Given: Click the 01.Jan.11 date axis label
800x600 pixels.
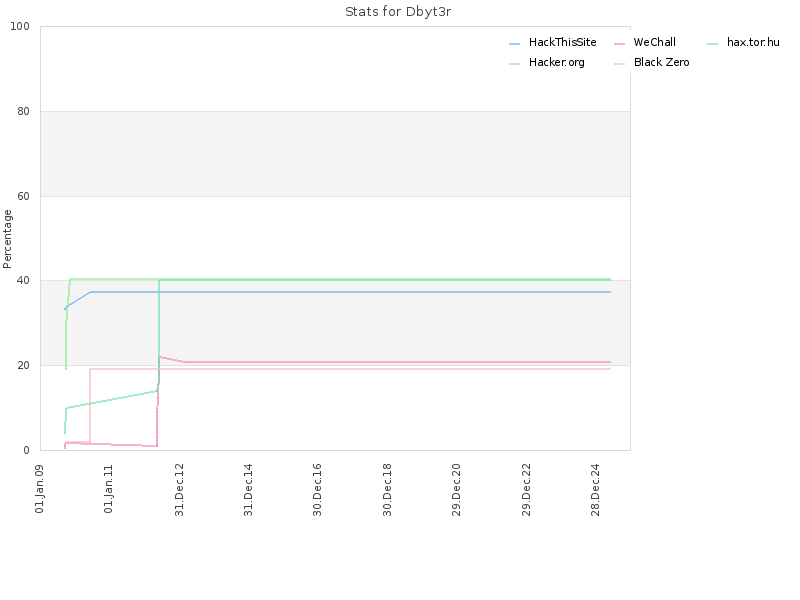Looking at the screenshot, I should (109, 489).
